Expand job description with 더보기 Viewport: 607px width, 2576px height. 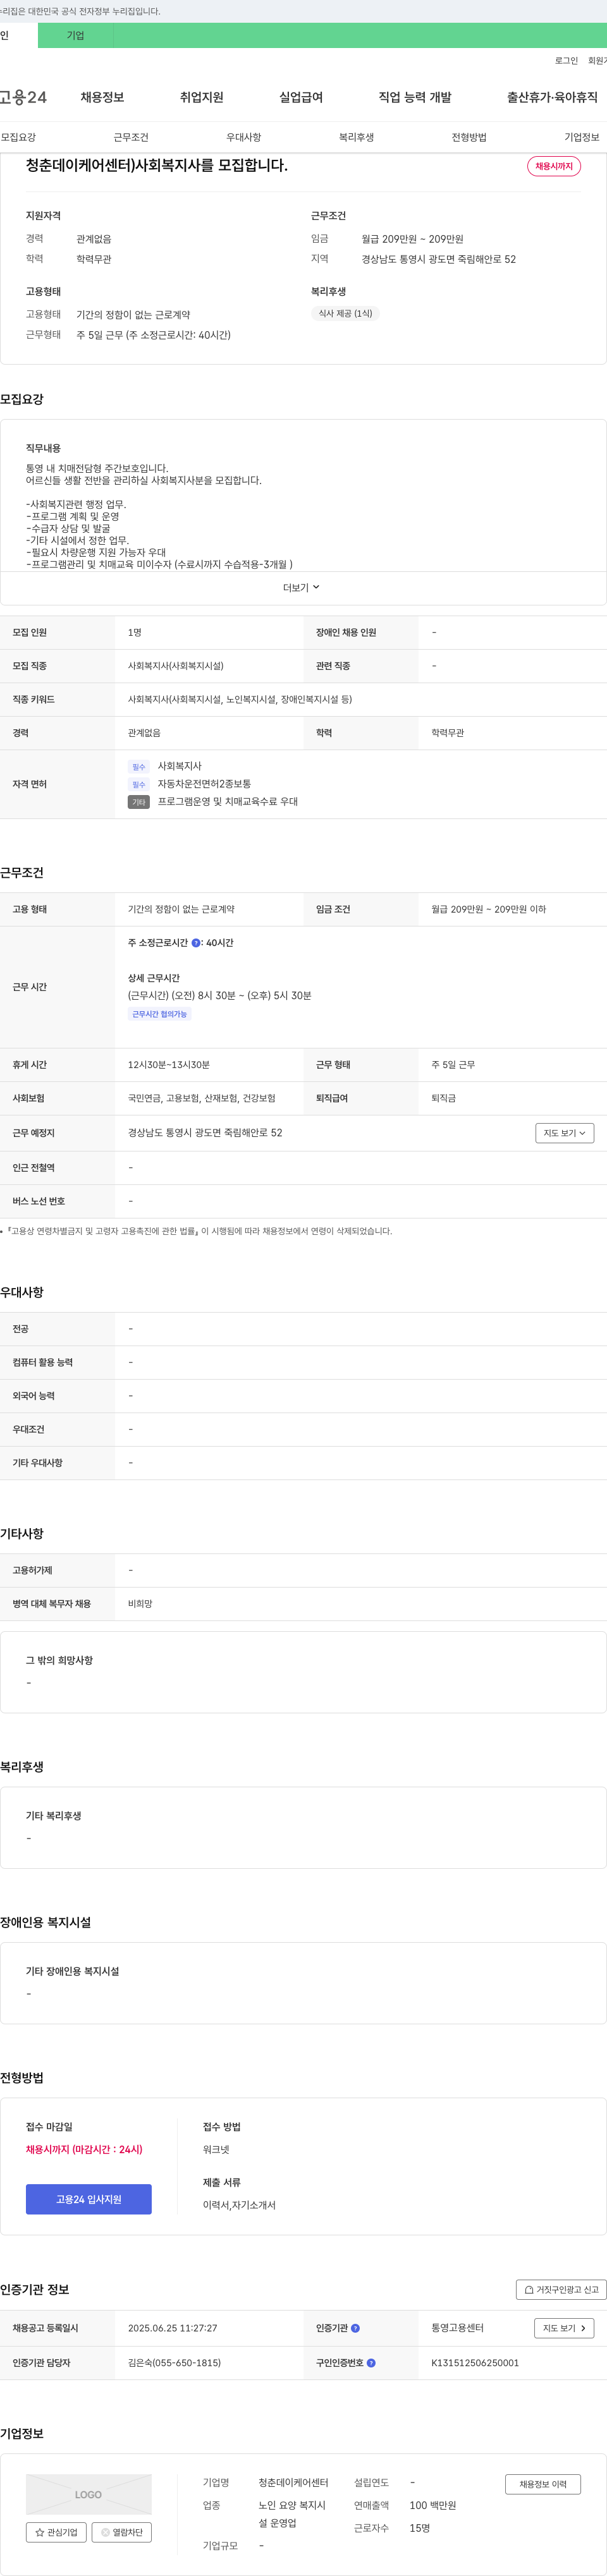(x=302, y=588)
